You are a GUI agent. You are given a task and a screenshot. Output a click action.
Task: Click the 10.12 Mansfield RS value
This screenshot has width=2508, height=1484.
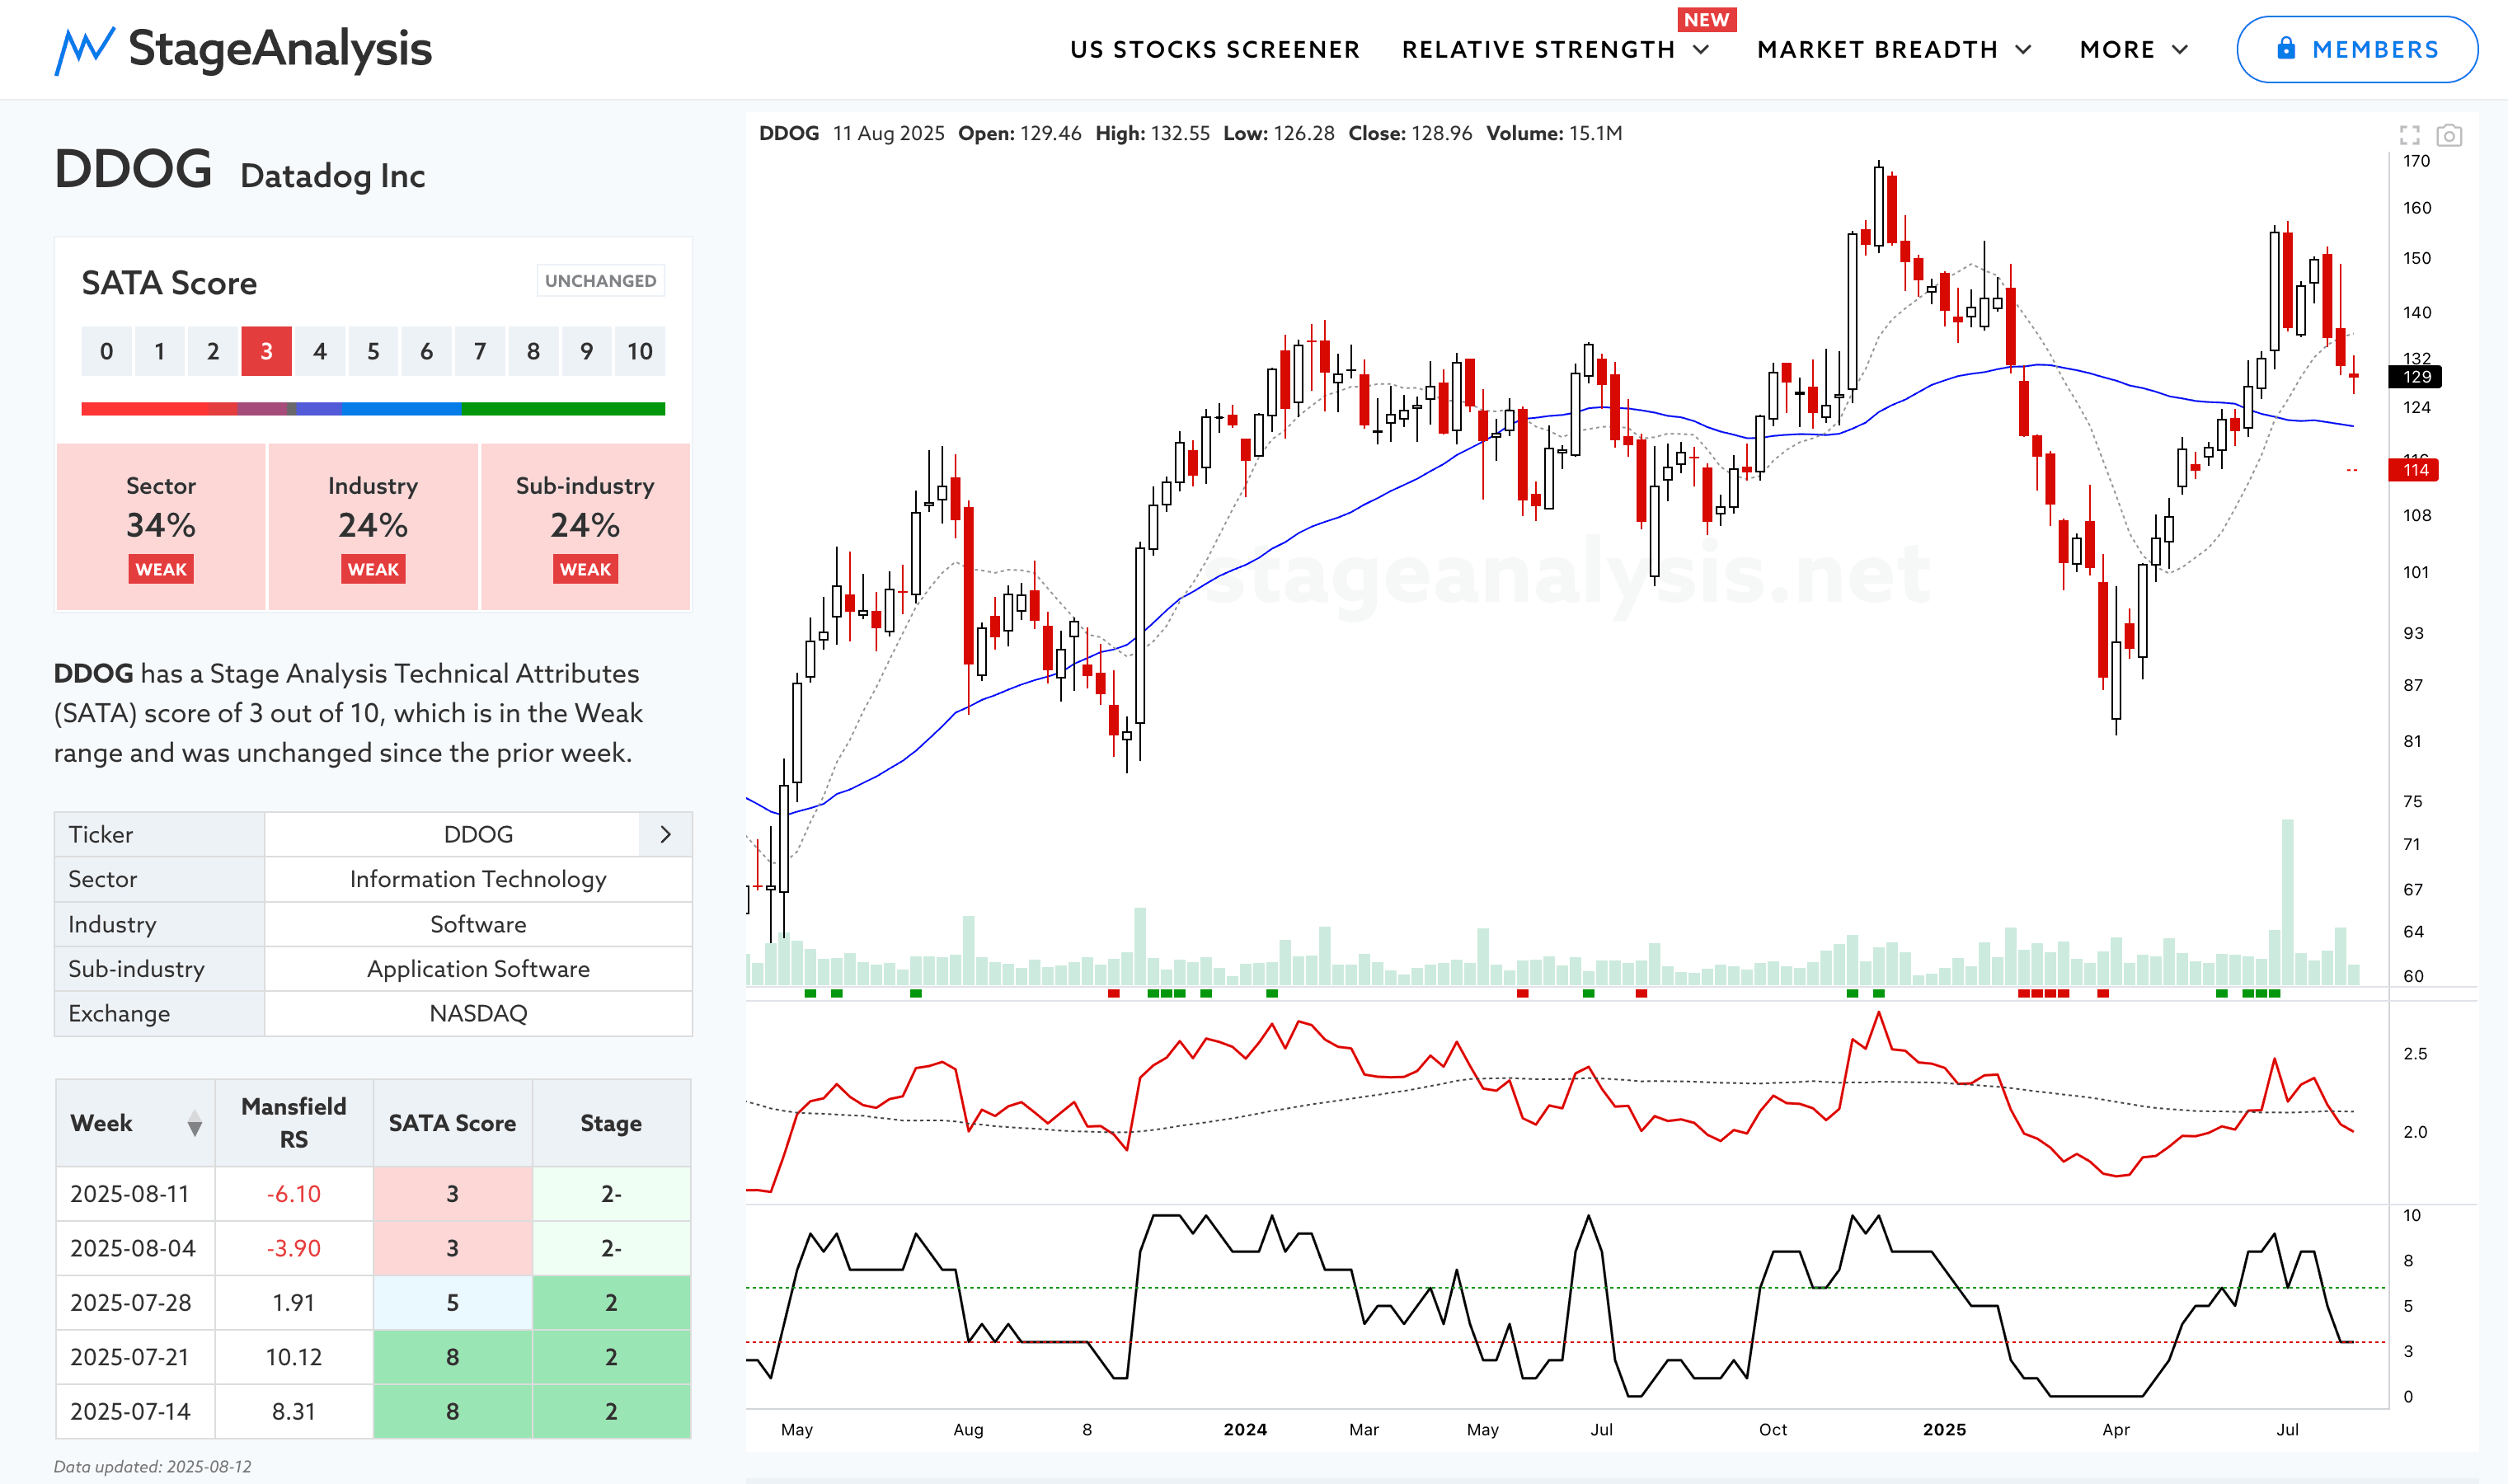(x=294, y=1357)
